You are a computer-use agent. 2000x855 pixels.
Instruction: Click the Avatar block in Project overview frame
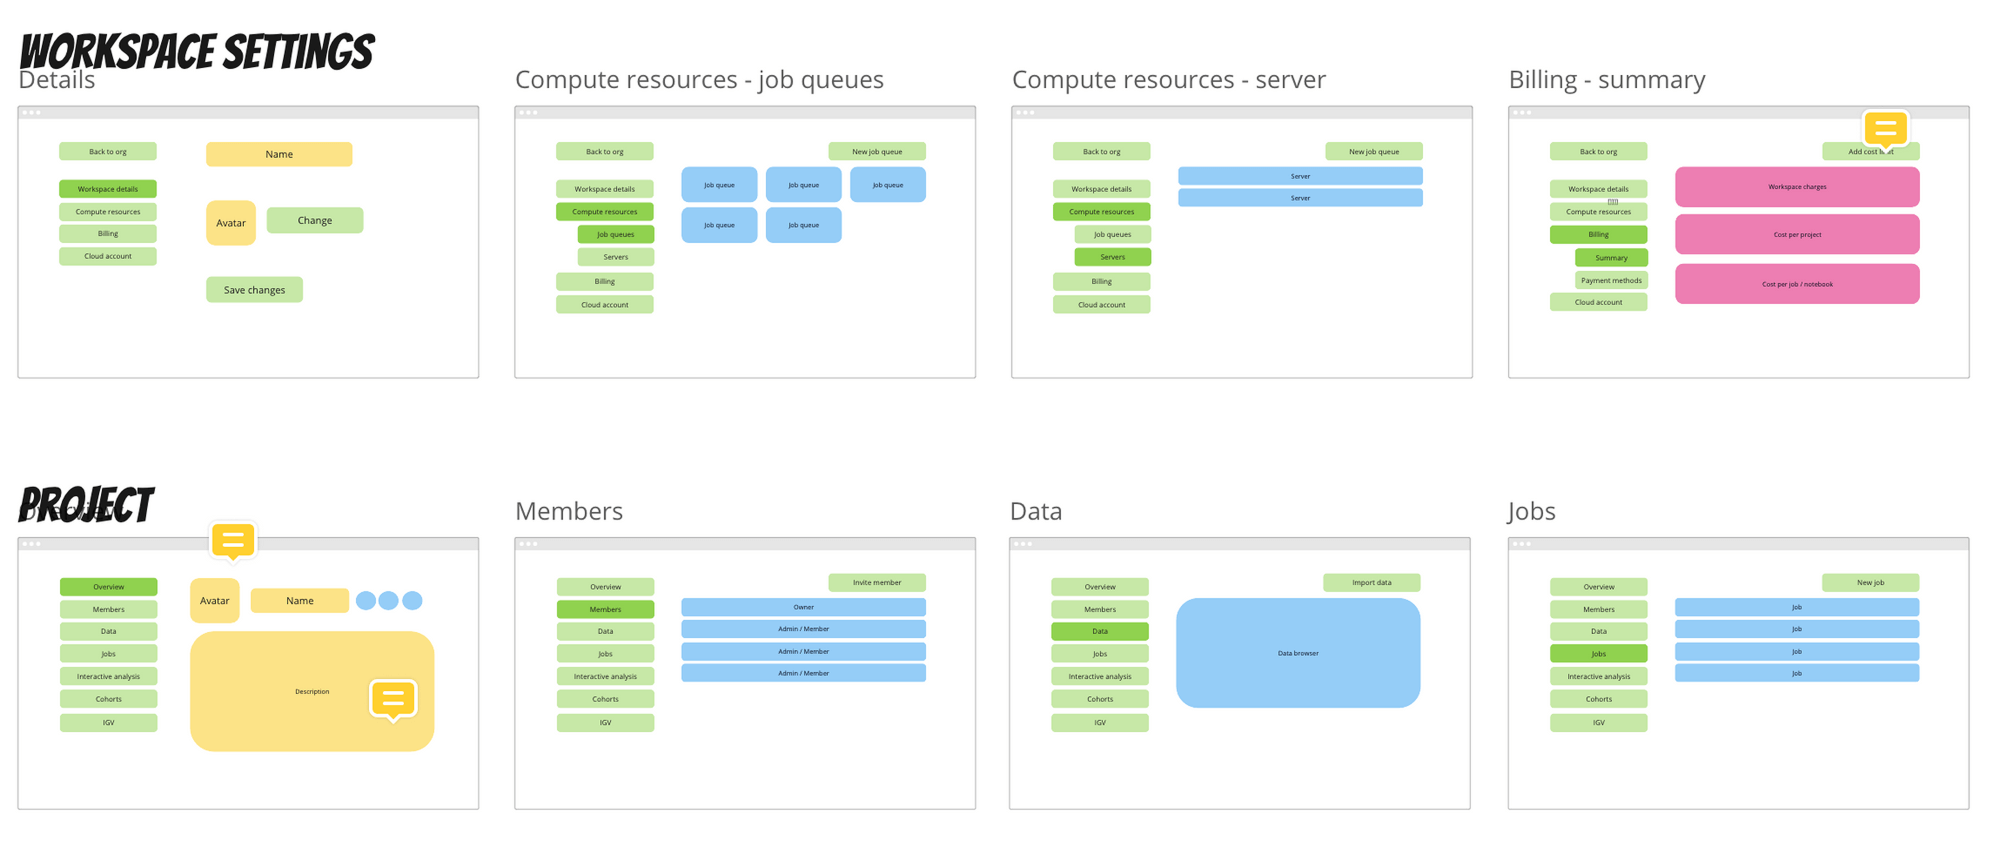(x=215, y=601)
